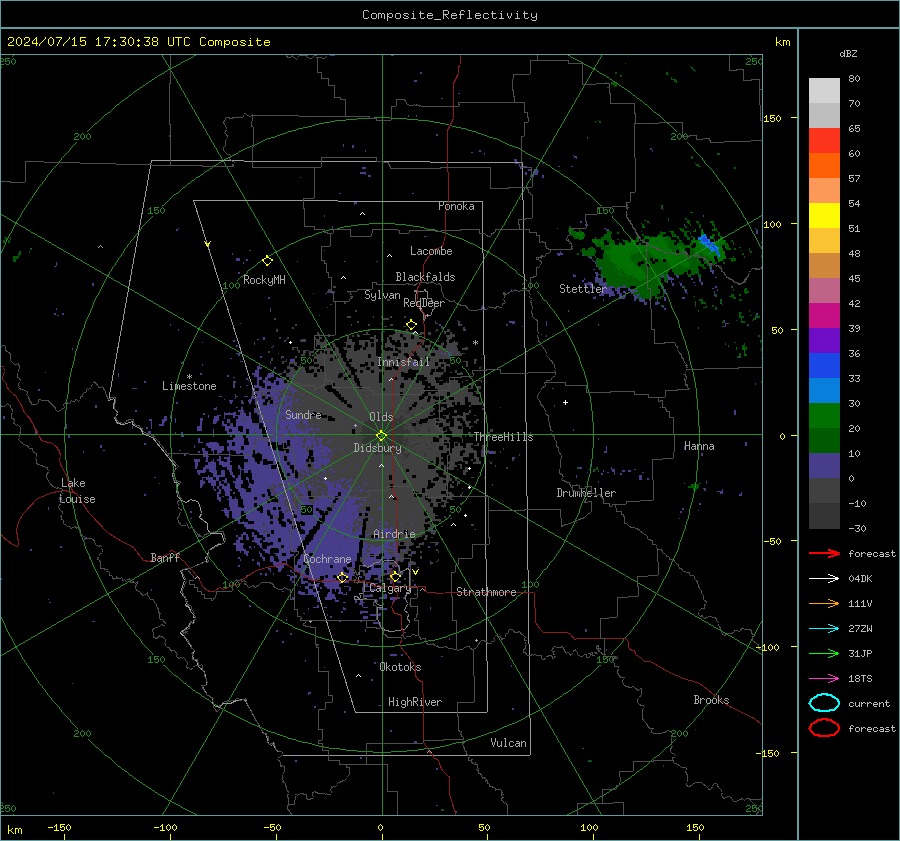Click the magenta 18TS arrow icon

pyautogui.click(x=824, y=679)
